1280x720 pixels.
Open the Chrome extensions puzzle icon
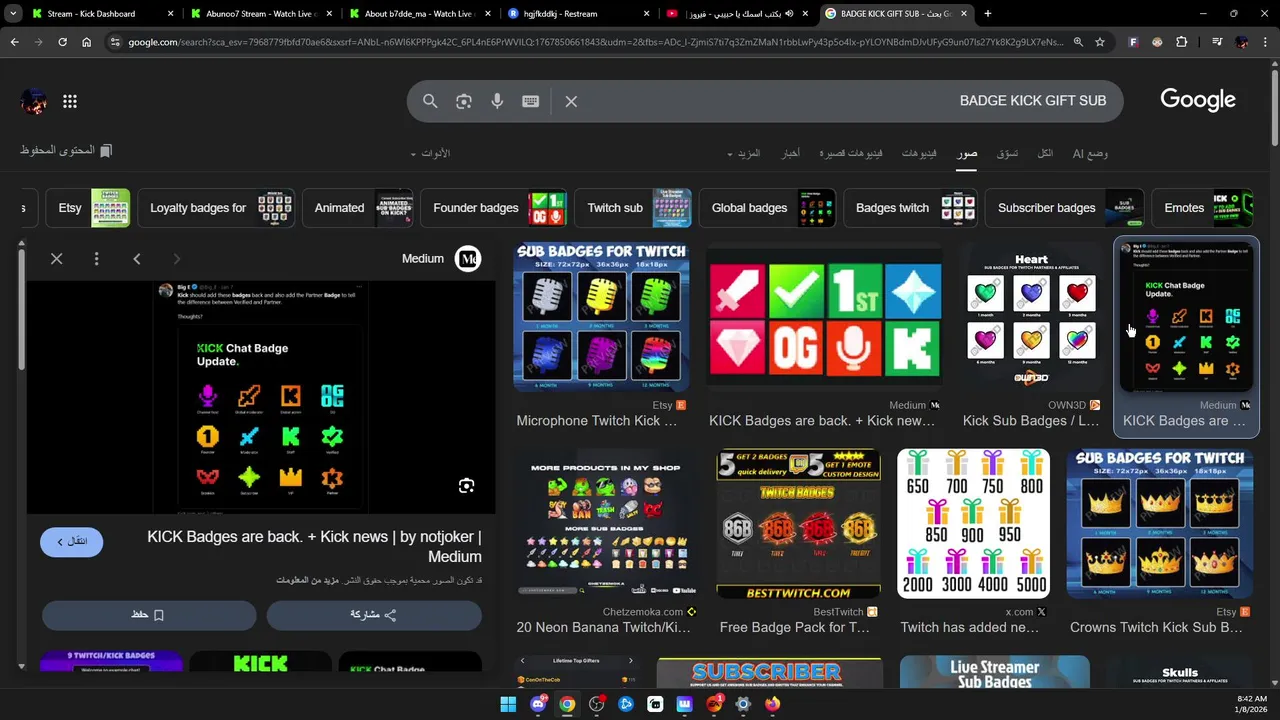point(1182,42)
